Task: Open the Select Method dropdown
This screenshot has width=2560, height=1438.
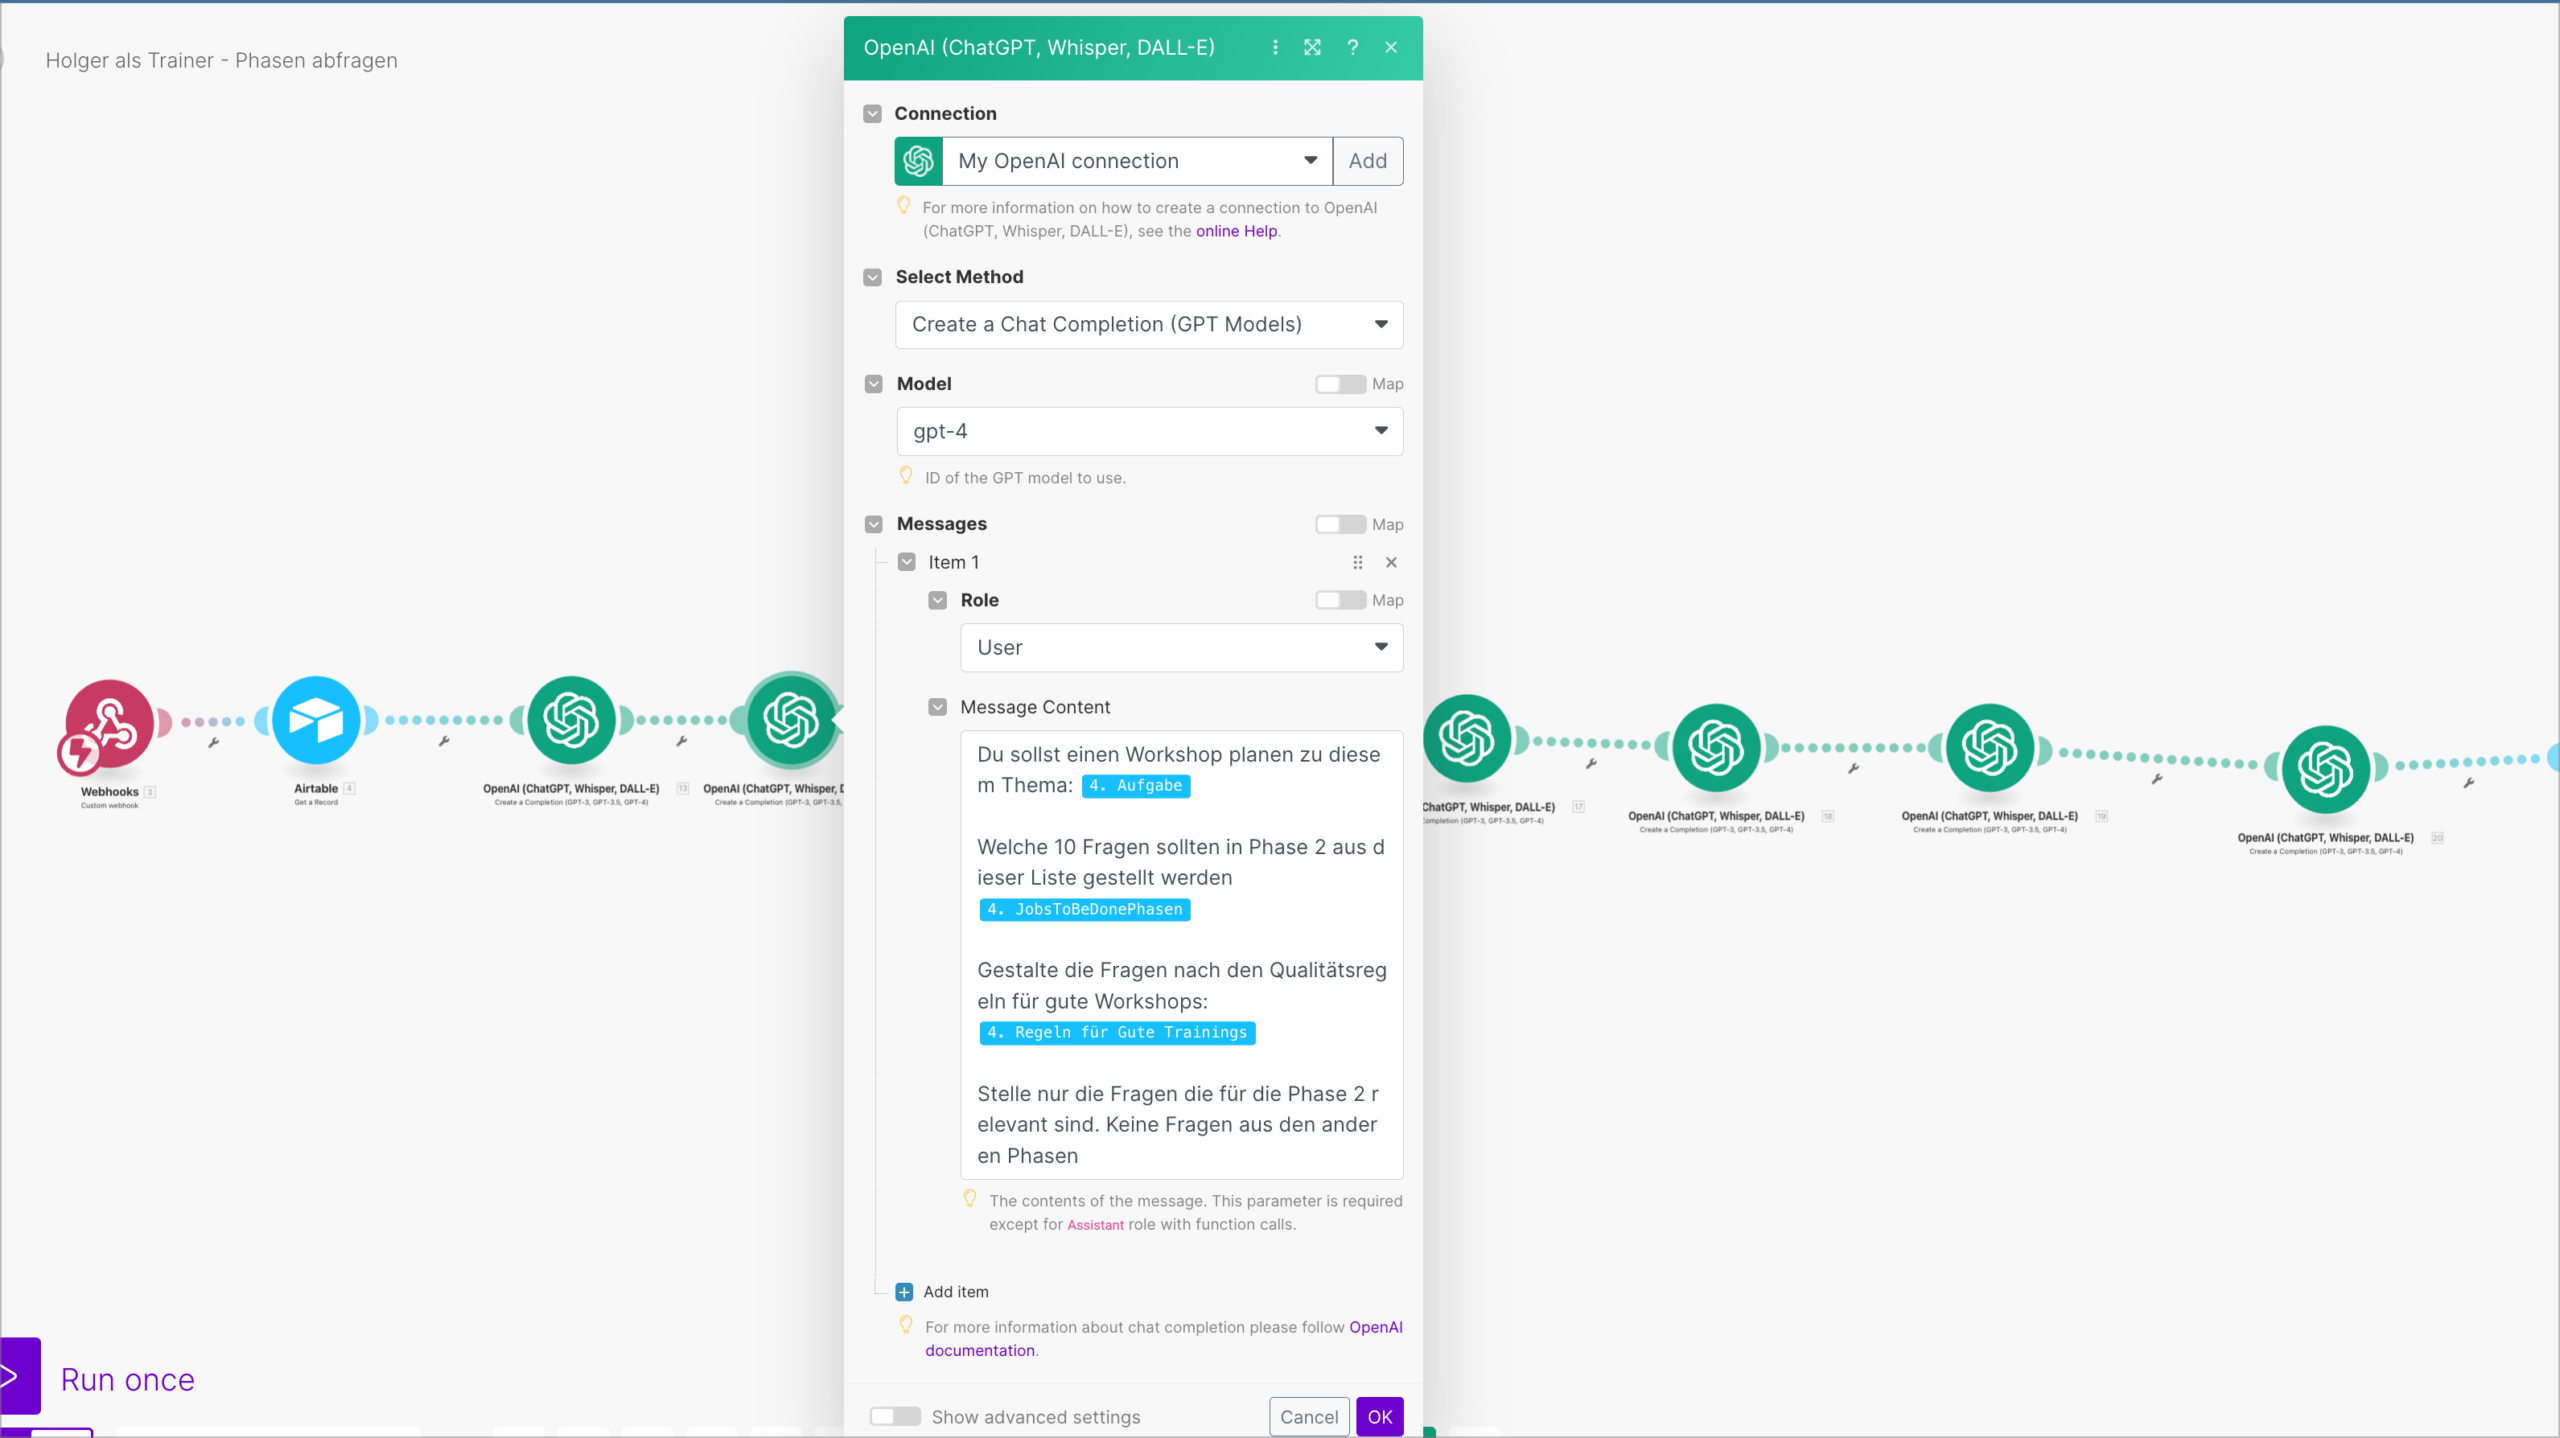Action: click(1149, 324)
